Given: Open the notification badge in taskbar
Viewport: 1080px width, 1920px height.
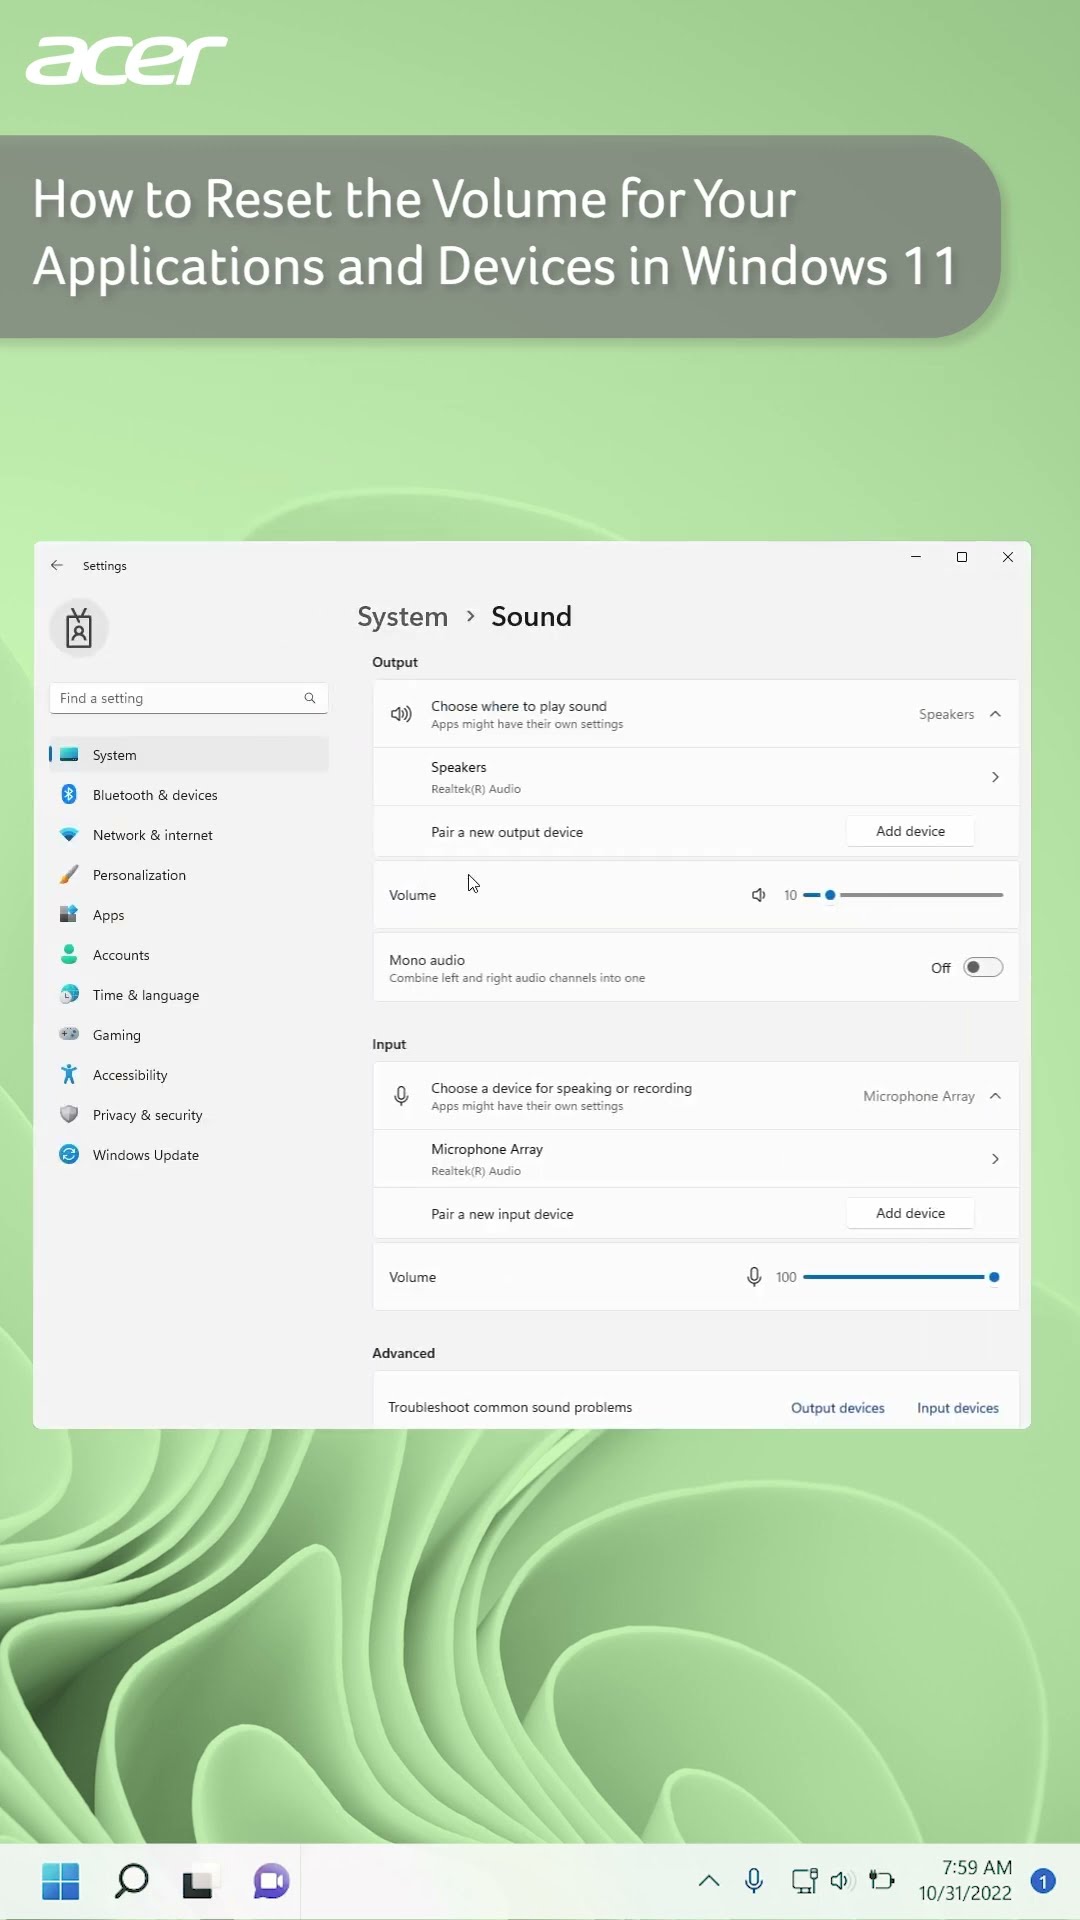Looking at the screenshot, I should coord(1043,1881).
